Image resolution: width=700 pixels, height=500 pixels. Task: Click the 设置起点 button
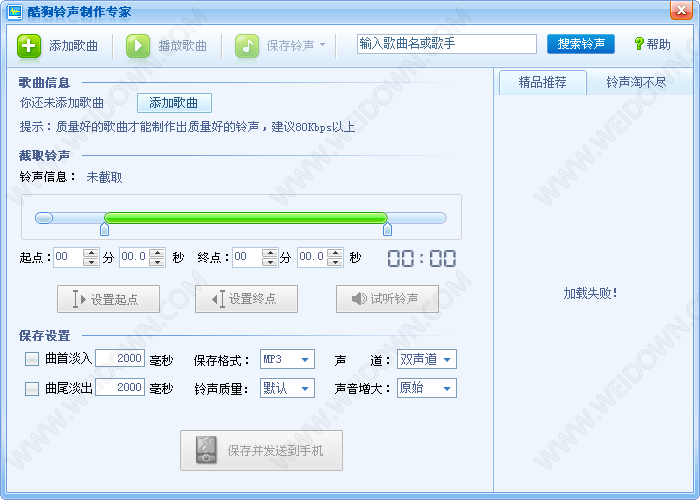pyautogui.click(x=108, y=299)
